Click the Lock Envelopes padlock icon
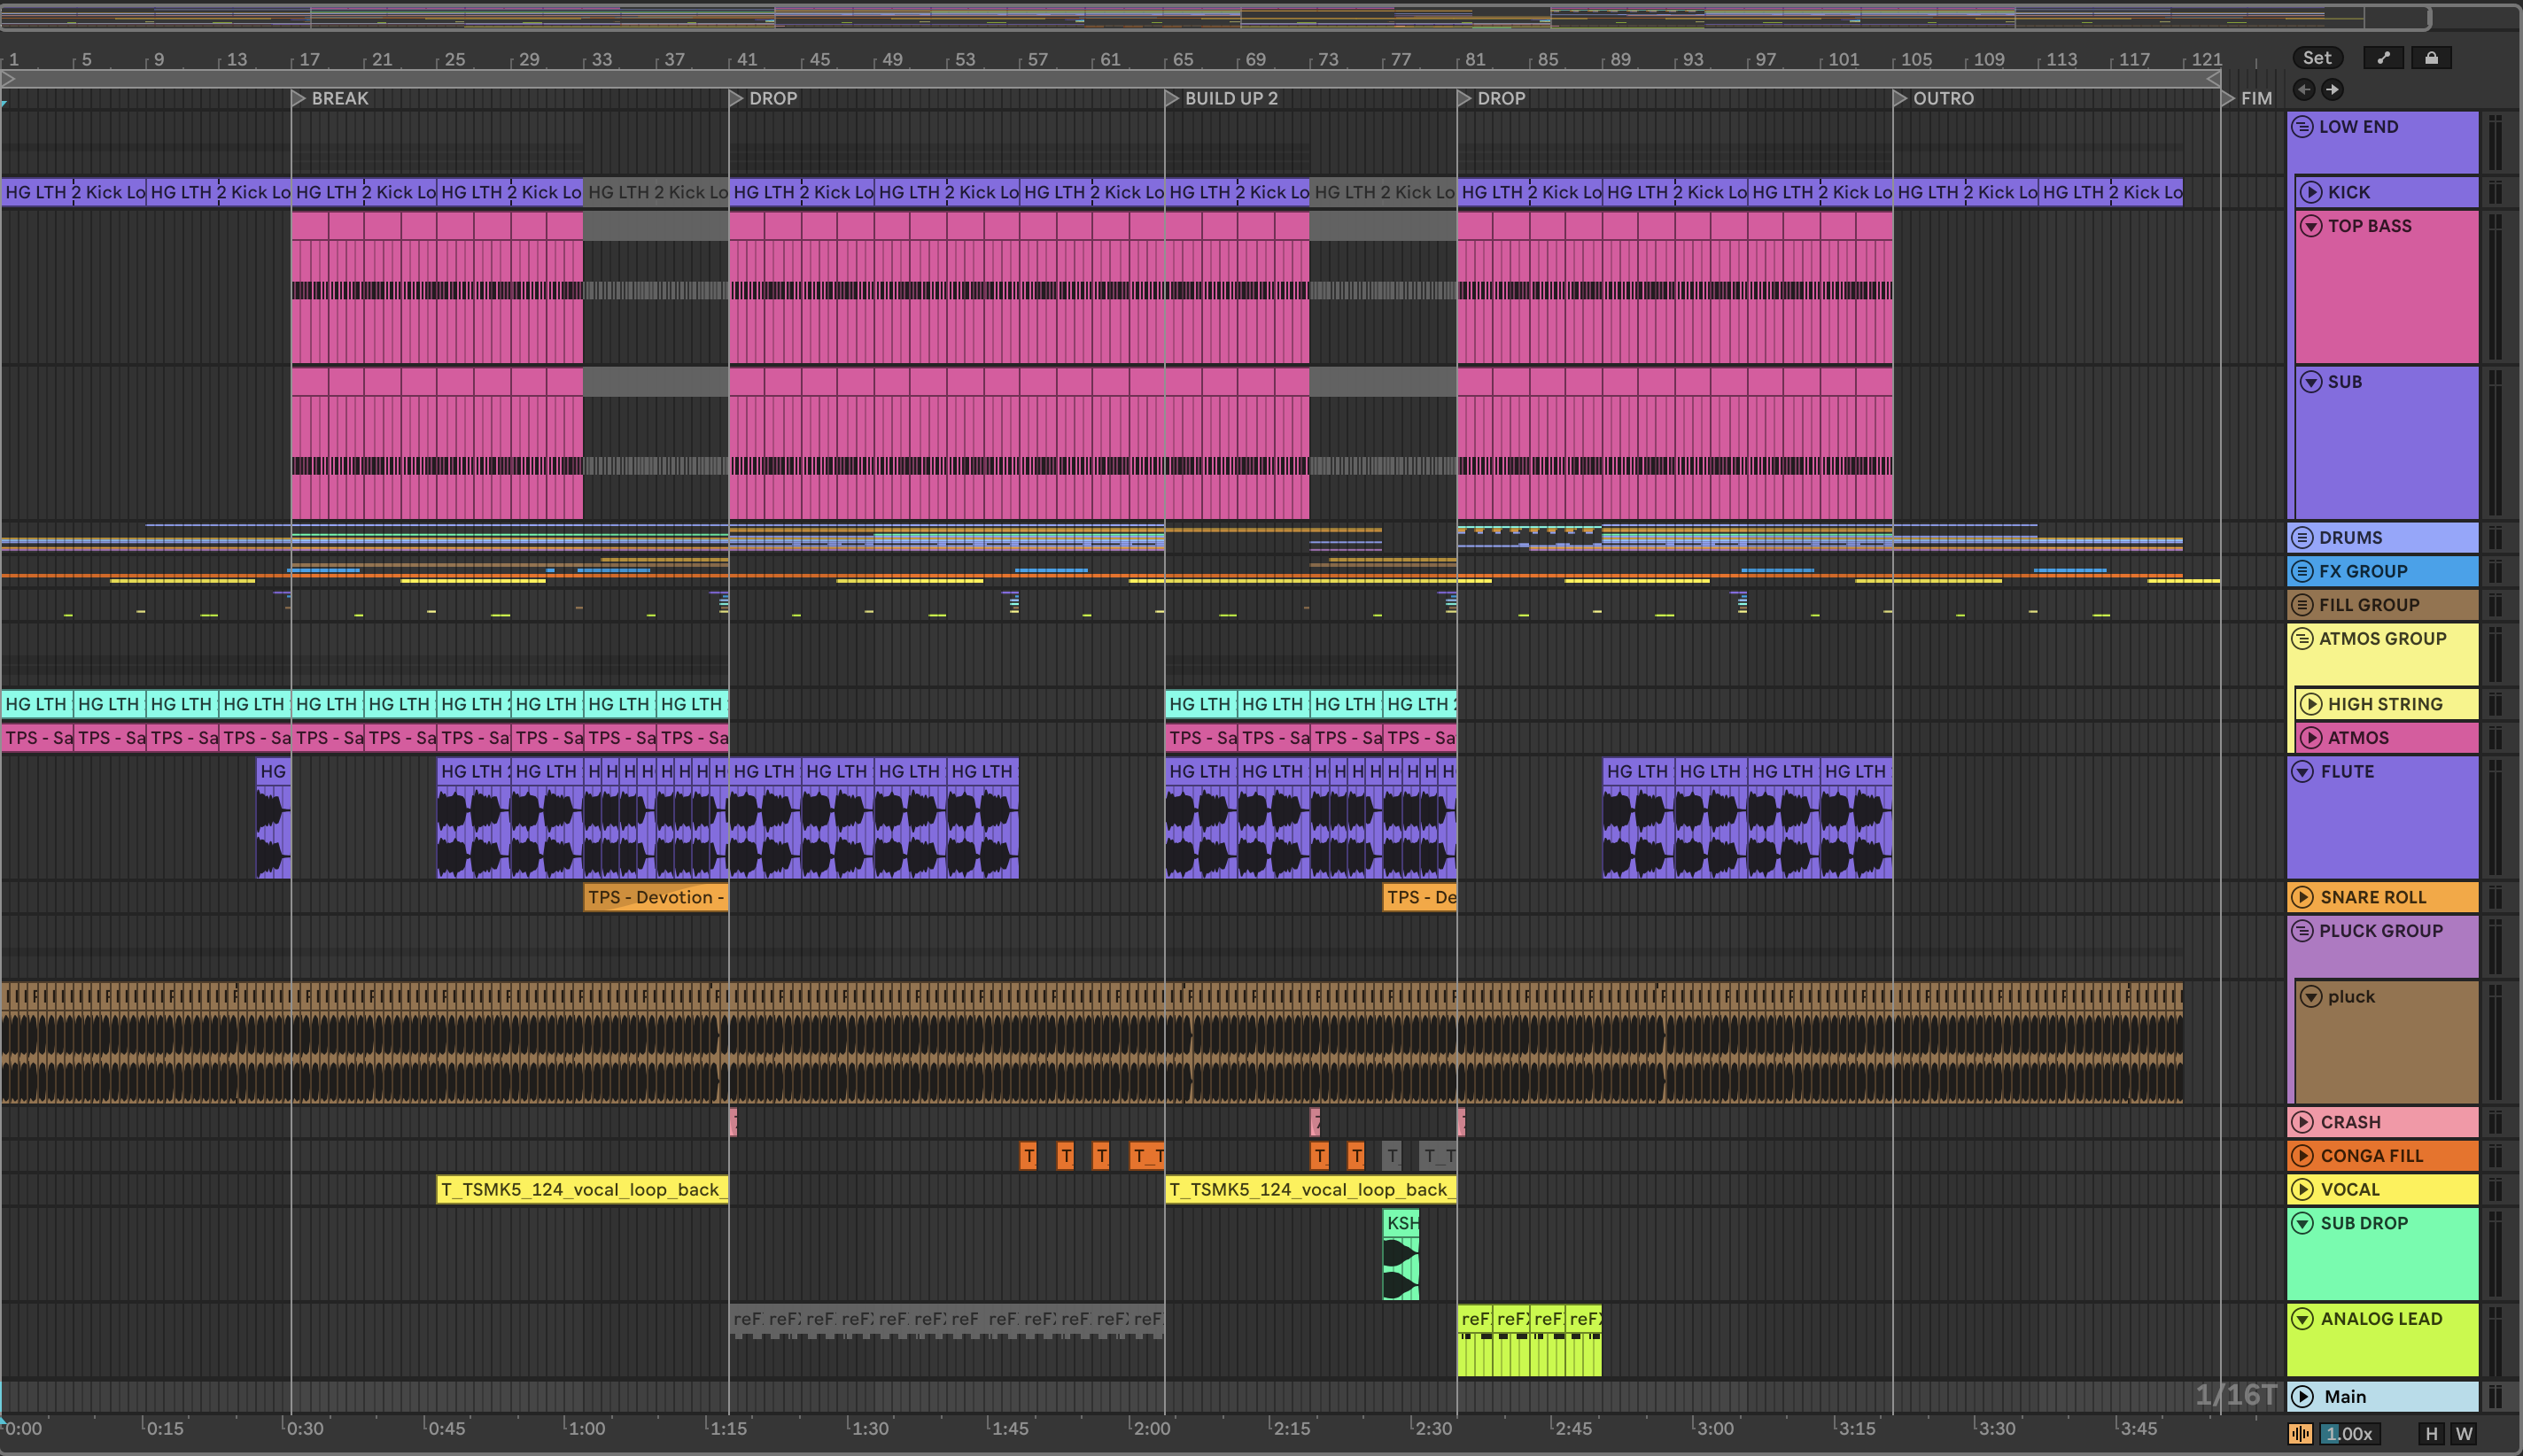 2431,58
